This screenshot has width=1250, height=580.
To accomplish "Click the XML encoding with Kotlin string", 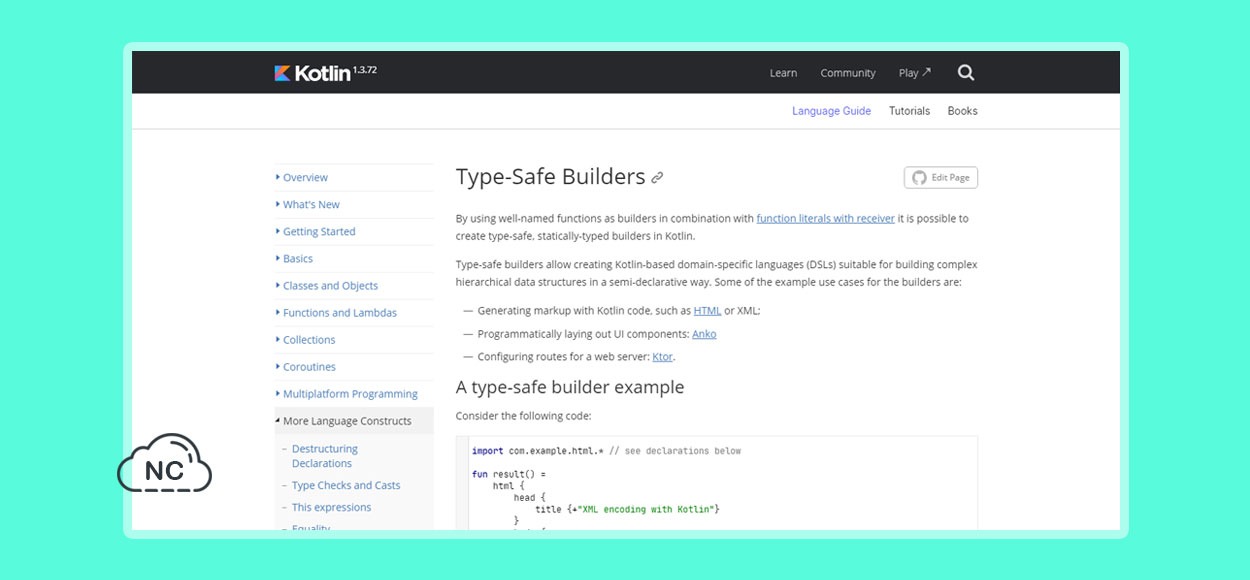I will 644,509.
